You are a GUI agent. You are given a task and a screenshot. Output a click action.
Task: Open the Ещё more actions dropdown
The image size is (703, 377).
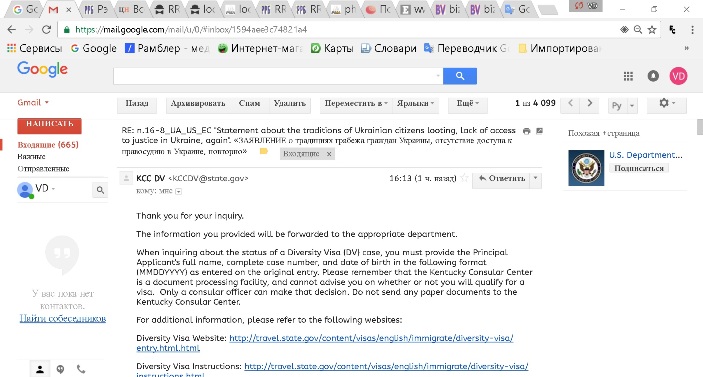point(468,104)
